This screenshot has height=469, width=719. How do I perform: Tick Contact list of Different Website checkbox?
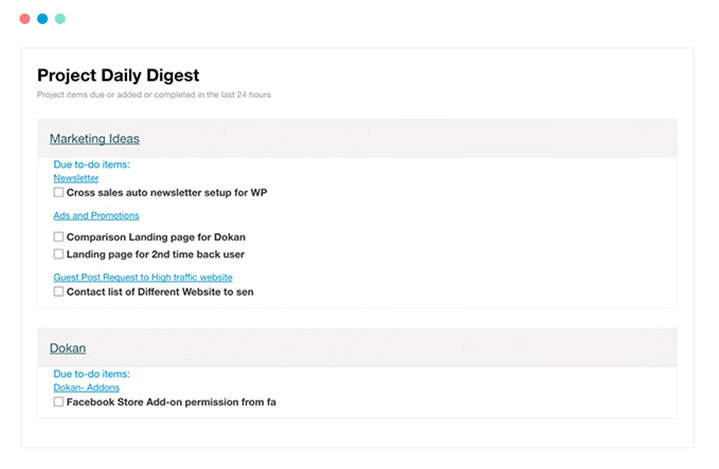[x=58, y=292]
